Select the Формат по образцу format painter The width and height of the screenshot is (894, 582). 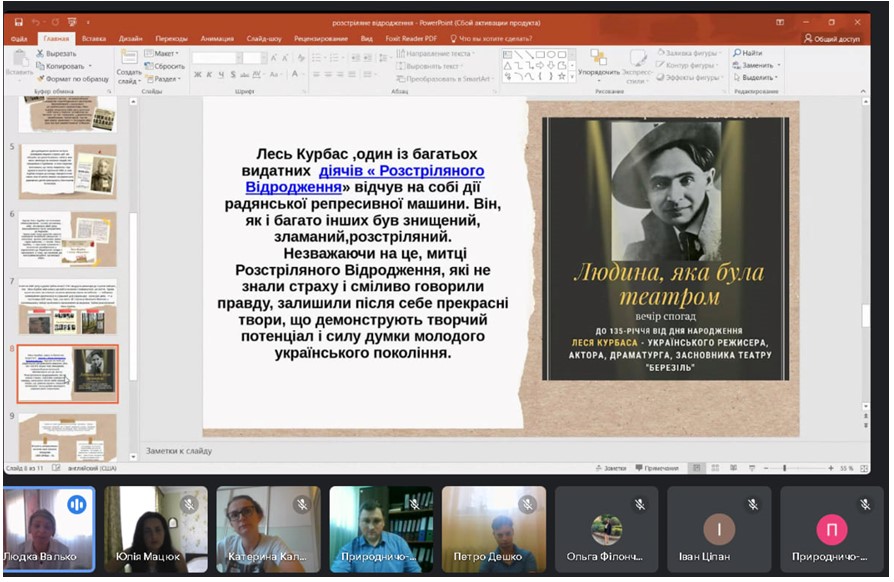click(72, 79)
